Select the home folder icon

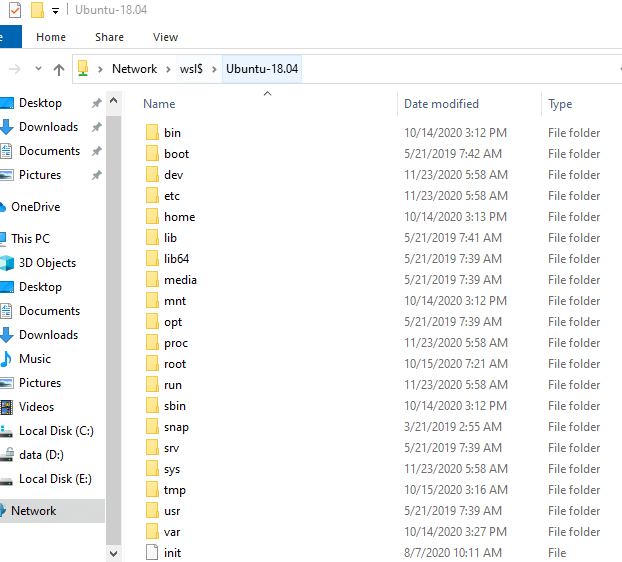pyautogui.click(x=152, y=217)
